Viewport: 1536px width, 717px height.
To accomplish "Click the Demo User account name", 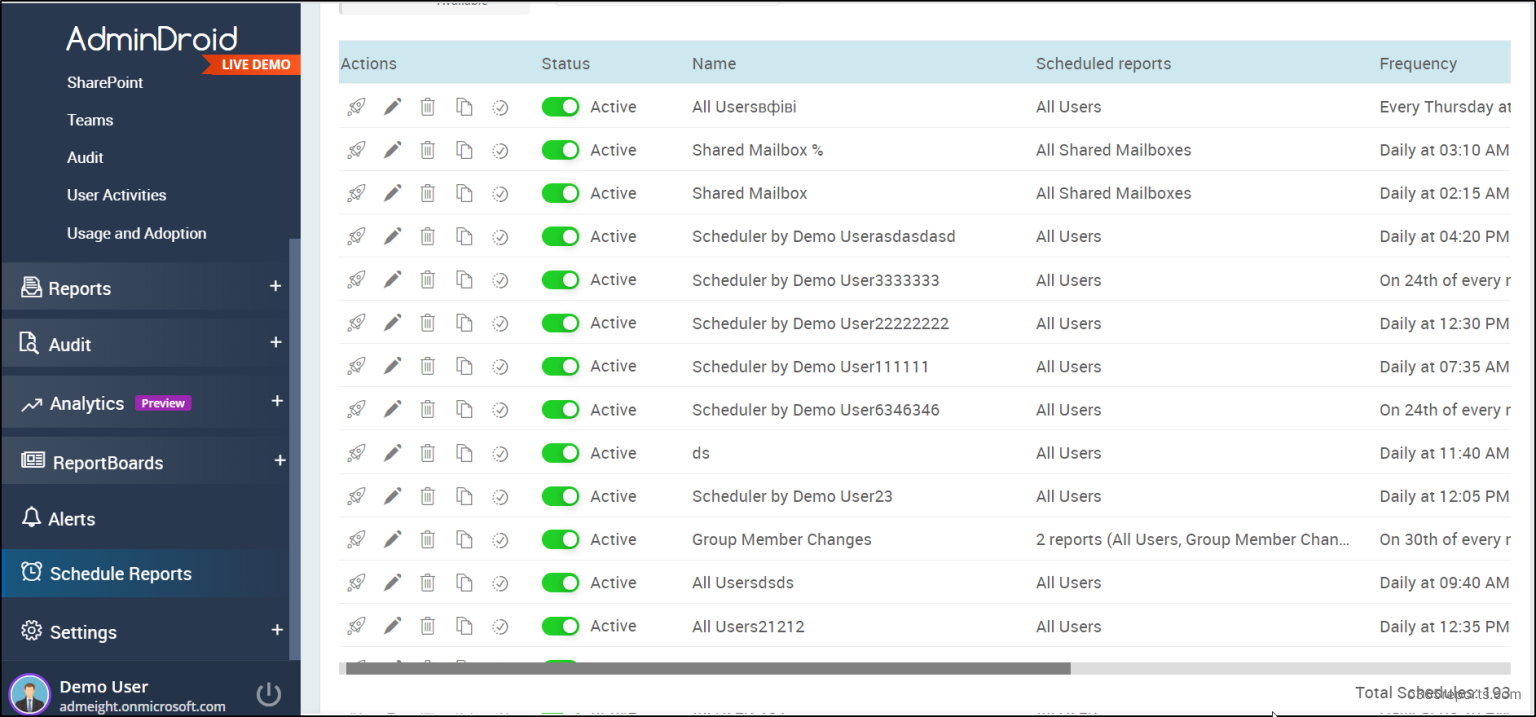I will [104, 687].
